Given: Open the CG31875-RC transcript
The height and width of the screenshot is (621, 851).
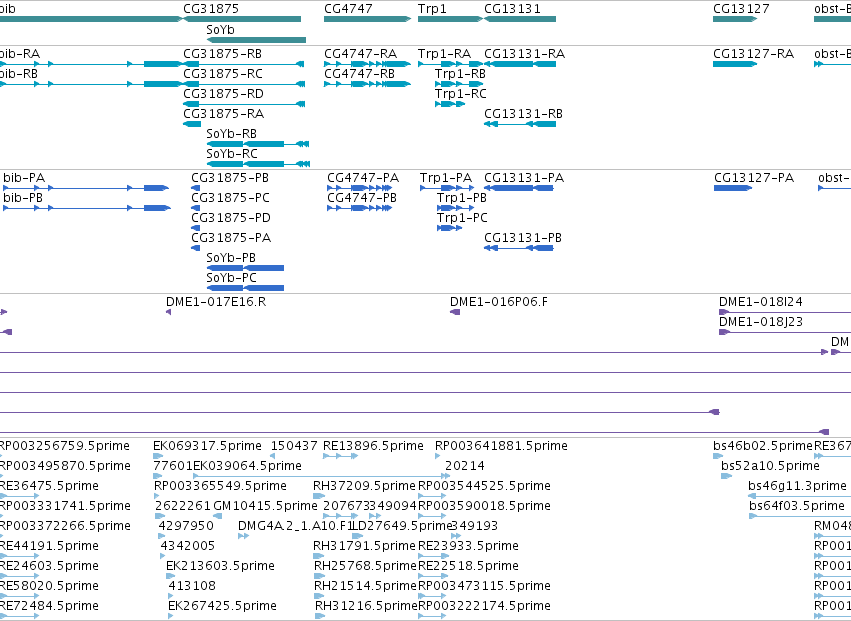Looking at the screenshot, I should pos(223,73).
